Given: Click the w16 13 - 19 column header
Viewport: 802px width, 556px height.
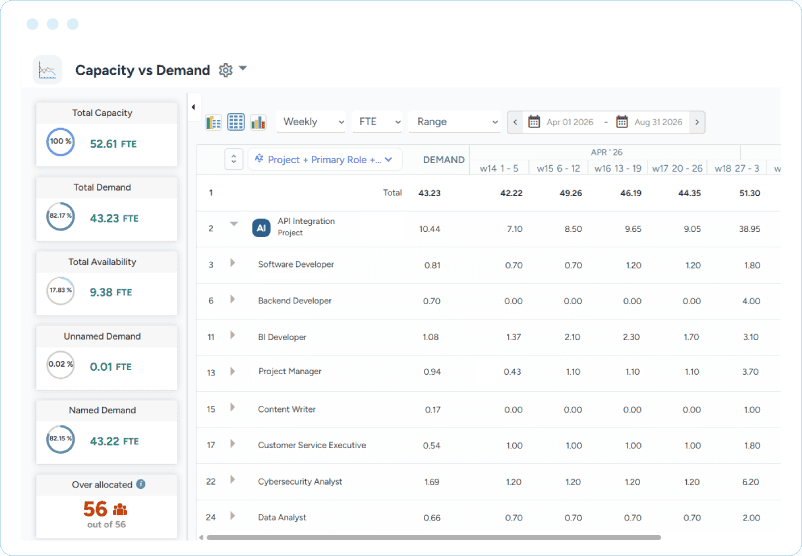Looking at the screenshot, I should click(x=617, y=168).
